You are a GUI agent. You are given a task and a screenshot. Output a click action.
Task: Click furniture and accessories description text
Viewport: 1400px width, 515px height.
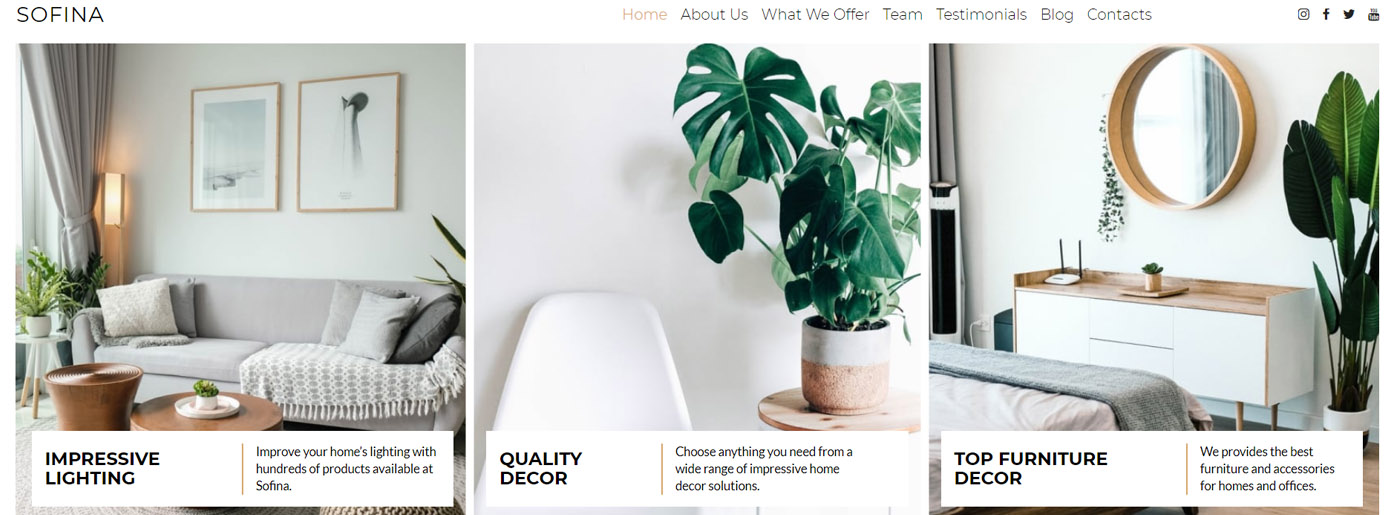coord(1266,468)
